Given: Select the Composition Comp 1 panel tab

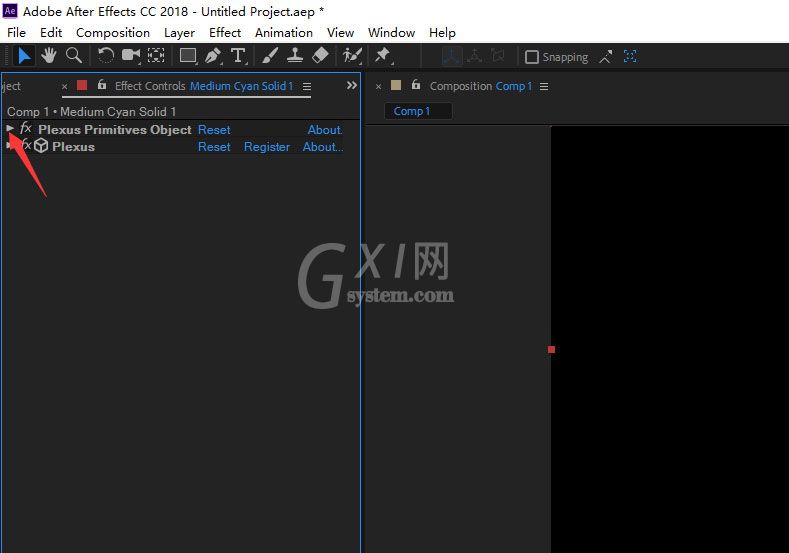Looking at the screenshot, I should [481, 86].
